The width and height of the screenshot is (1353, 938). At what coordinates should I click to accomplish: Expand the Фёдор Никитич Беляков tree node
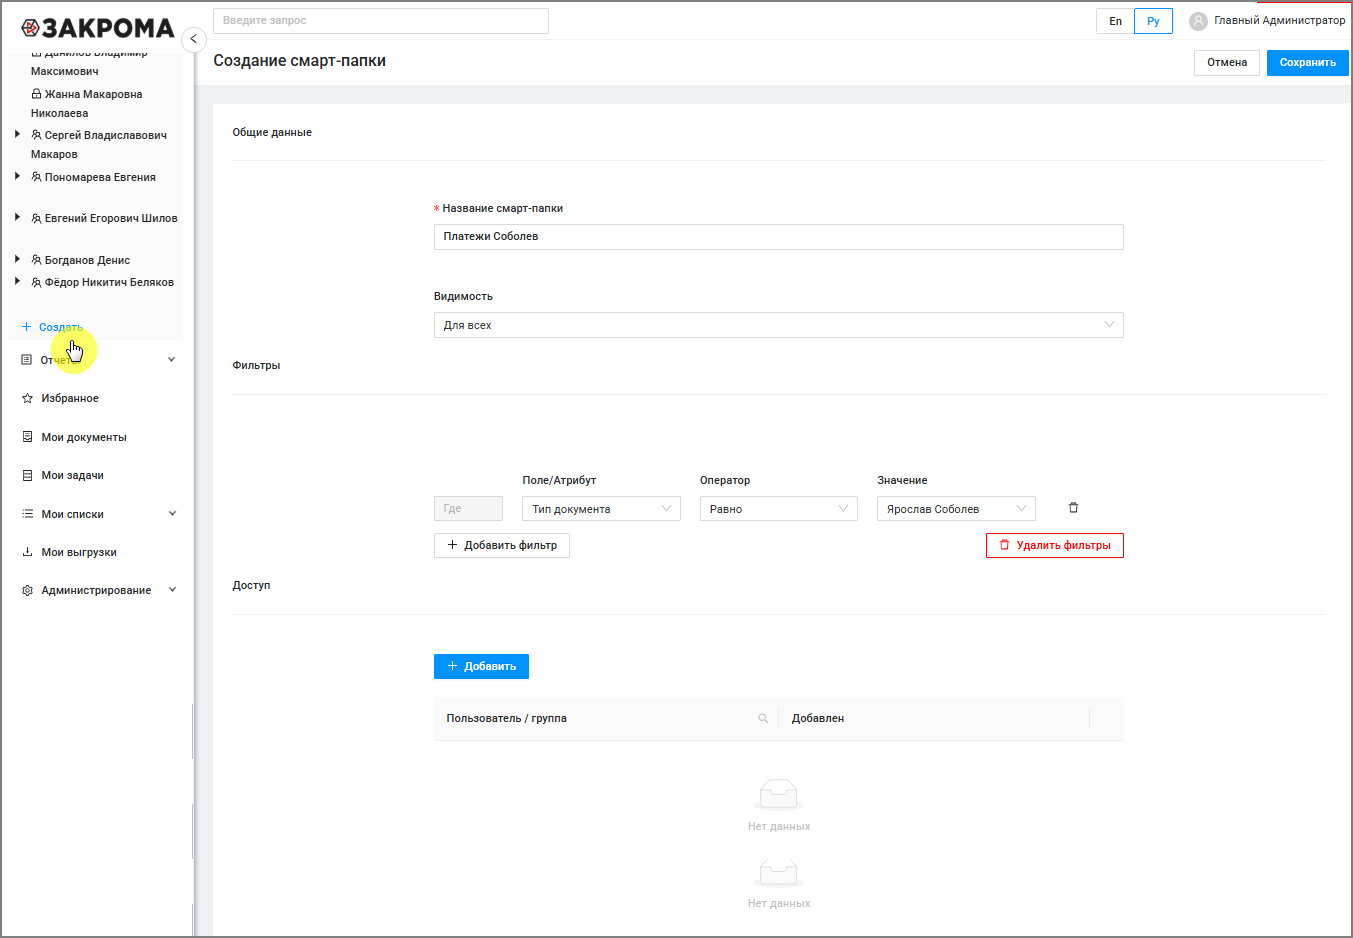17,281
